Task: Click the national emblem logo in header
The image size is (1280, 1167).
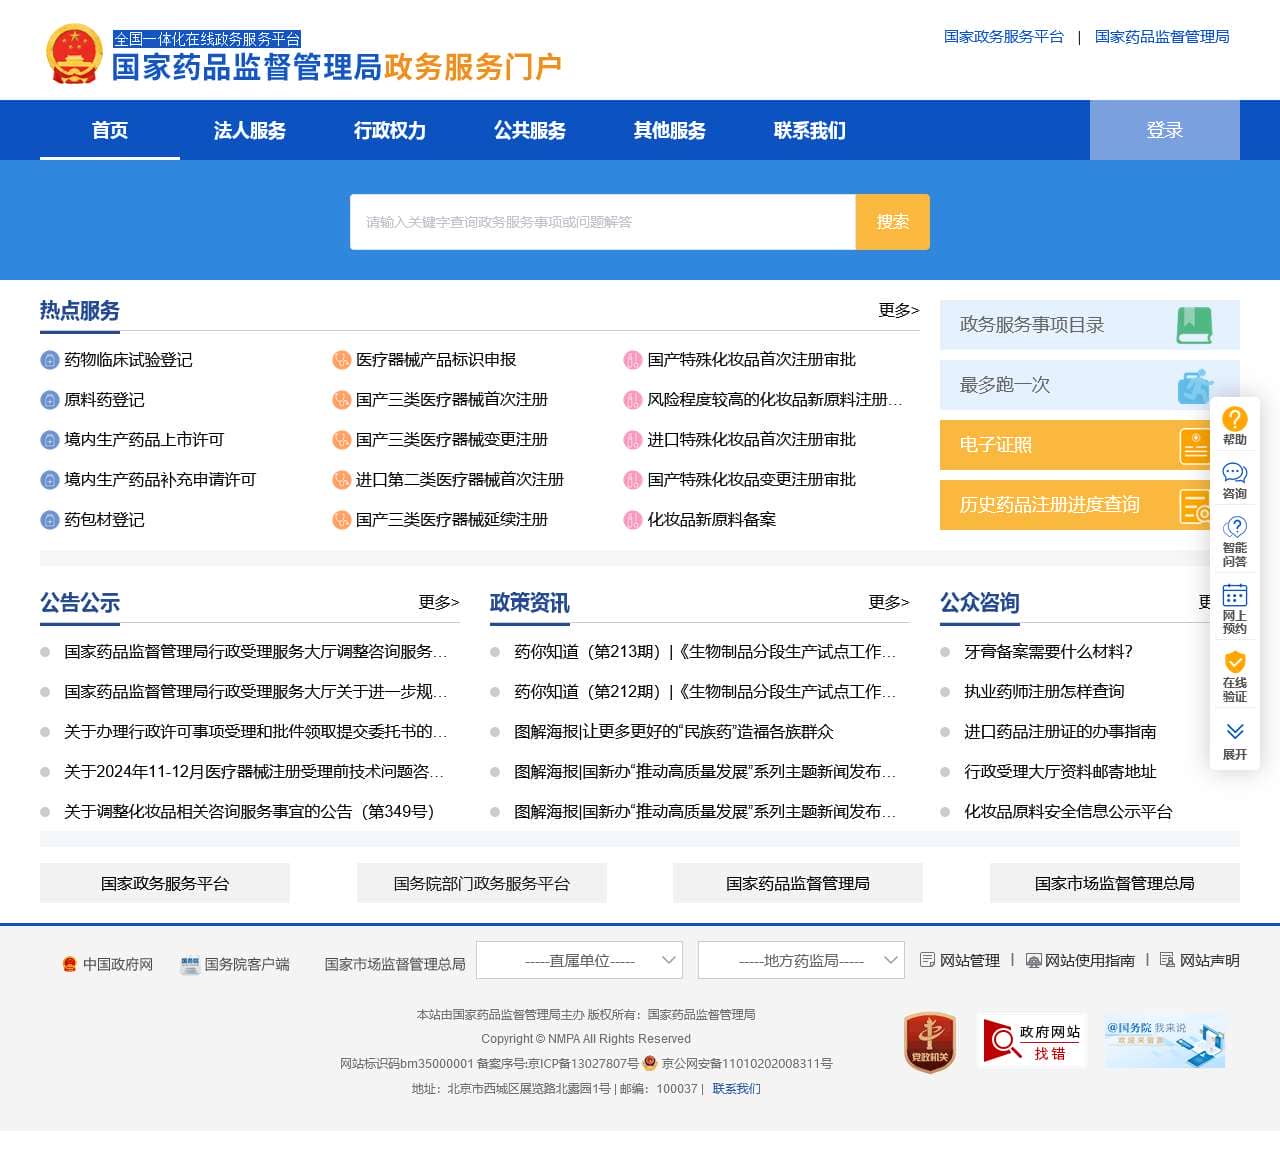Action: pyautogui.click(x=75, y=54)
